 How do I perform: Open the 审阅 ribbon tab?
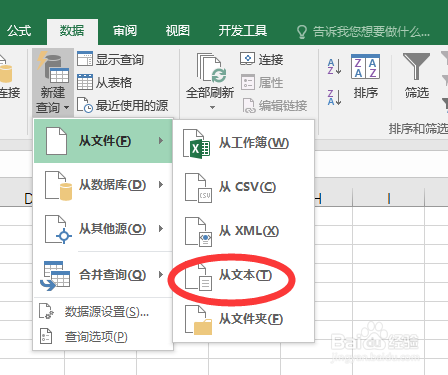(x=125, y=31)
